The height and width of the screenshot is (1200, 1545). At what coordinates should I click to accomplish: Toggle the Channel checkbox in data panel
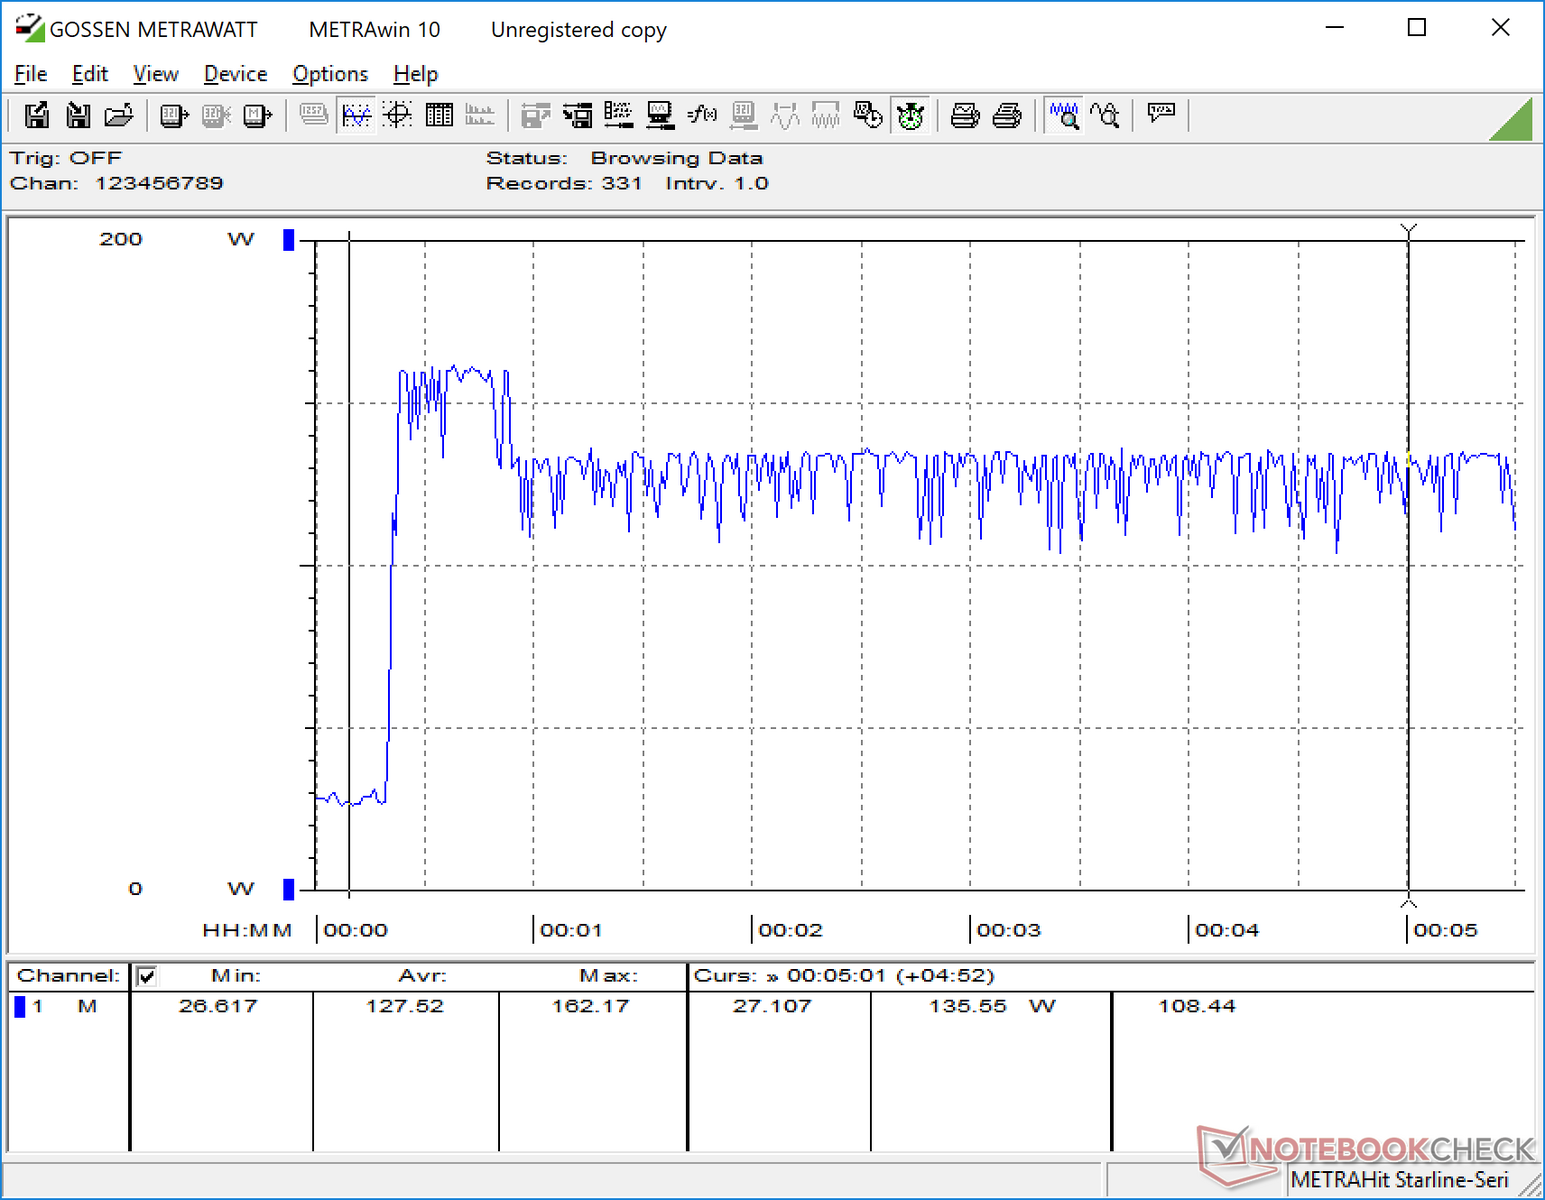[147, 976]
